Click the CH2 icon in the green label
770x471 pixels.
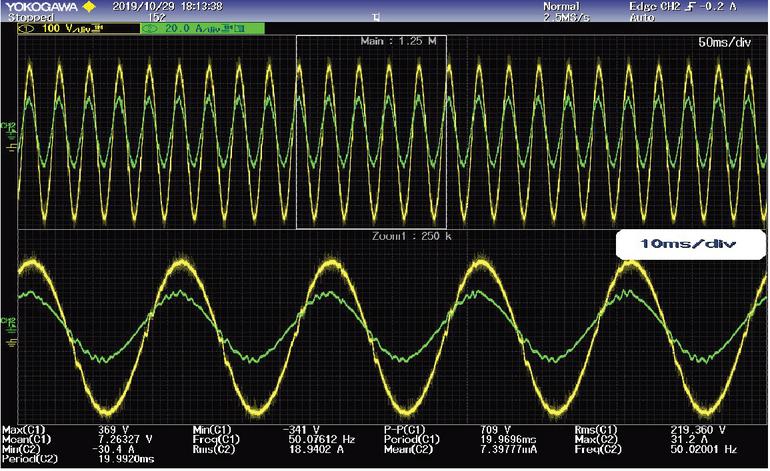pos(151,30)
